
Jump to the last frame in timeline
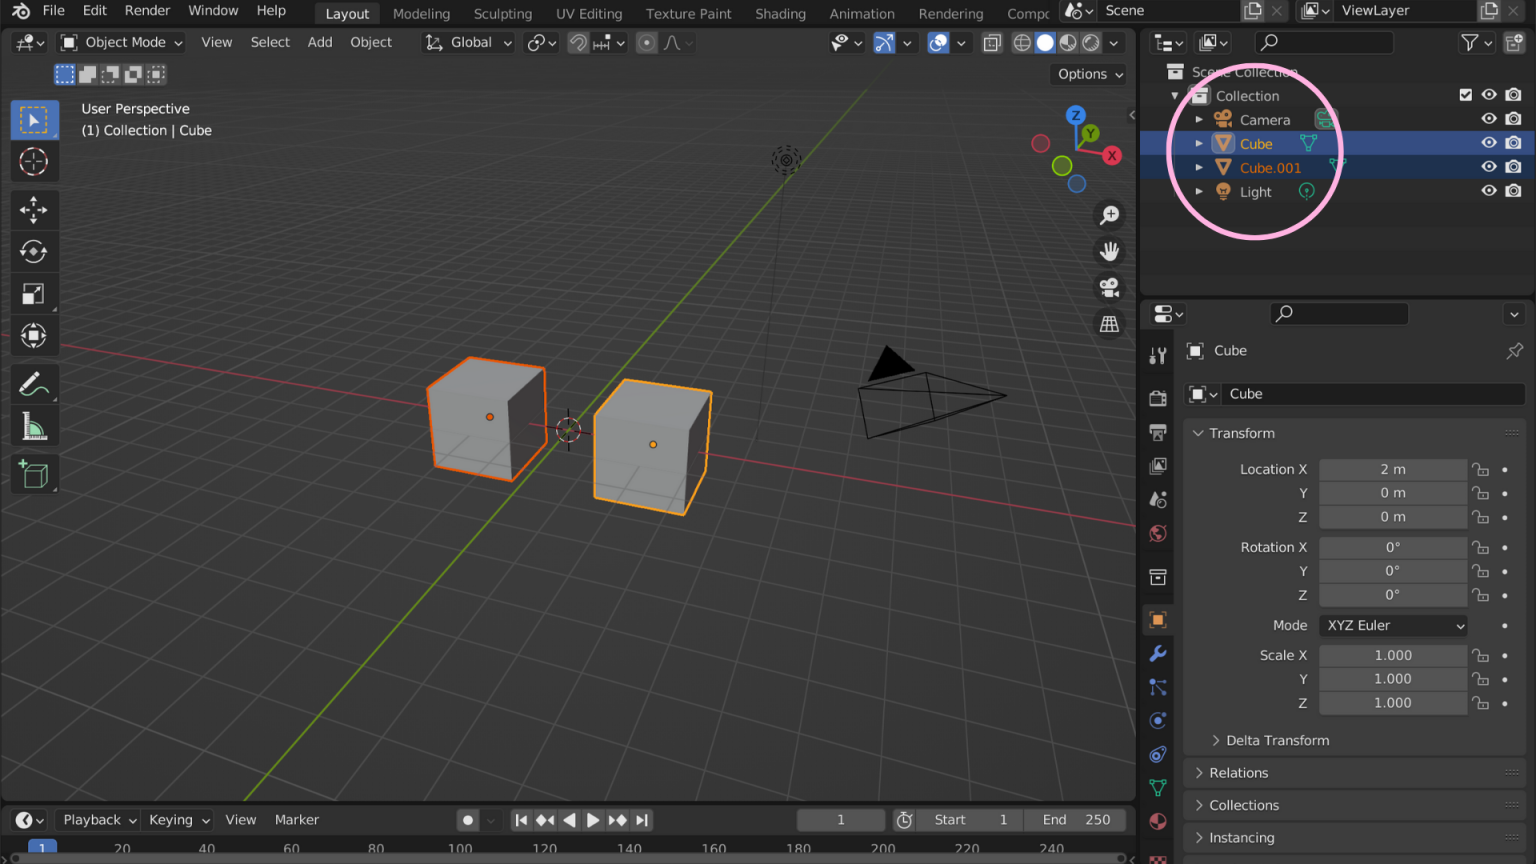(x=641, y=819)
